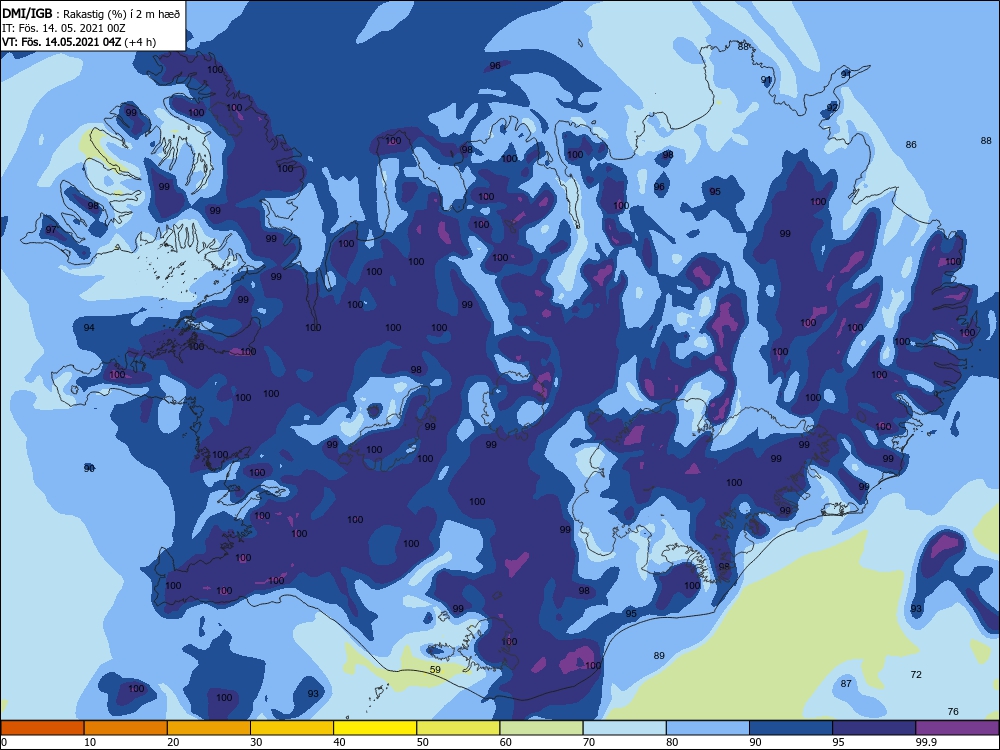Click the '89' humidity value off the coast
Viewport: 1000px width, 750px height.
point(659,655)
